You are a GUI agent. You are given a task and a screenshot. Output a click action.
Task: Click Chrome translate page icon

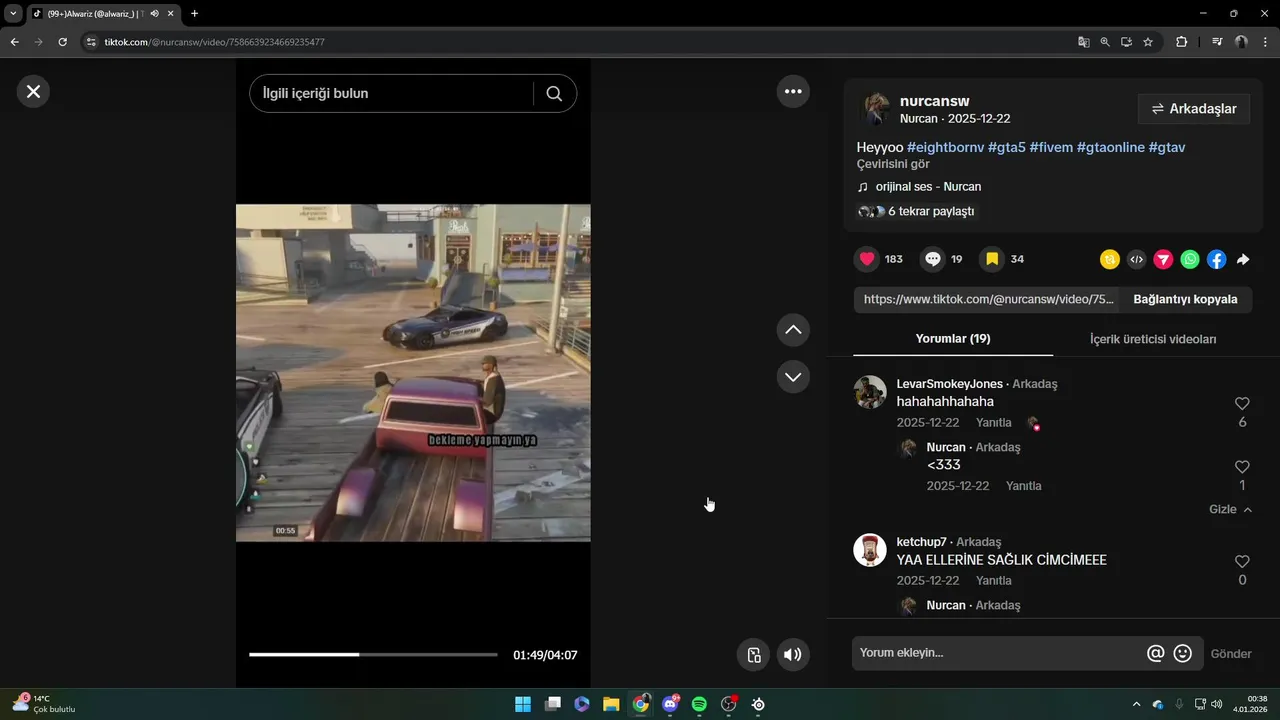pos(1083,42)
